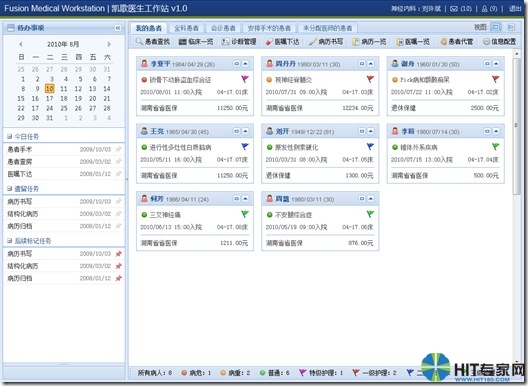Click the 结构化病历 row under 后续标记任务
This screenshot has height=386, width=528.
pyautogui.click(x=64, y=266)
